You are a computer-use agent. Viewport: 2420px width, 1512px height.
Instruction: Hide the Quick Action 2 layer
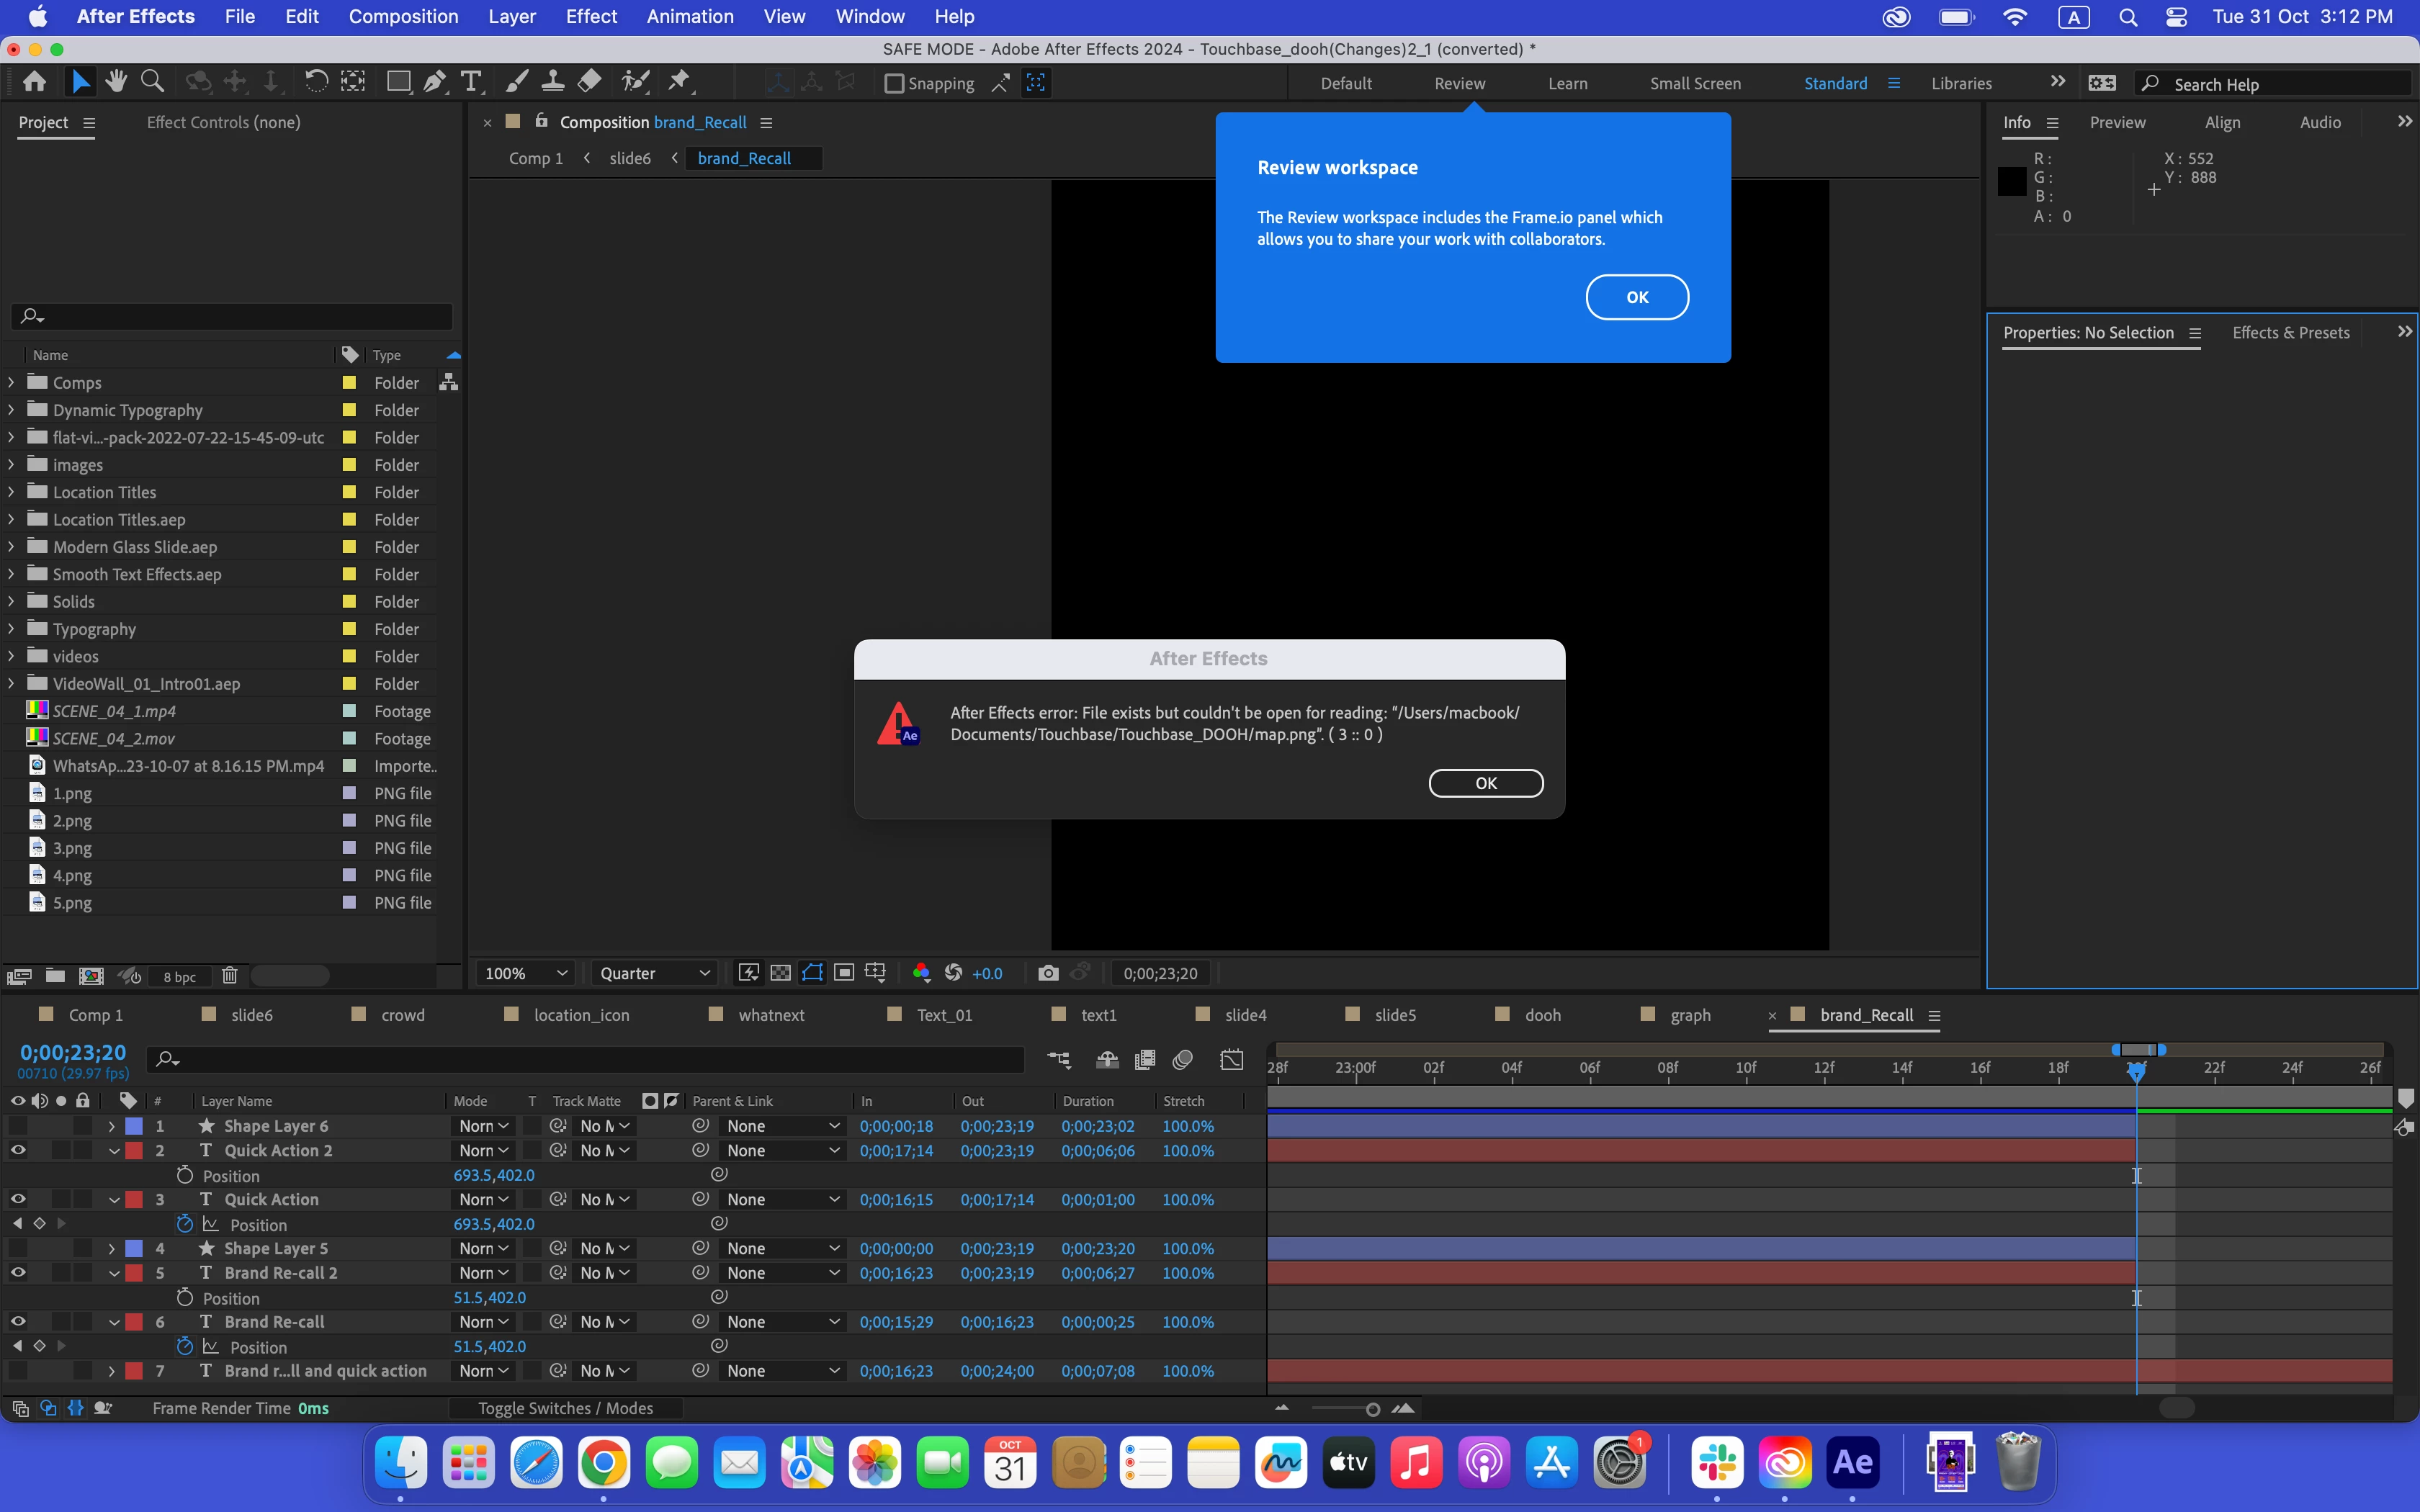18,1150
